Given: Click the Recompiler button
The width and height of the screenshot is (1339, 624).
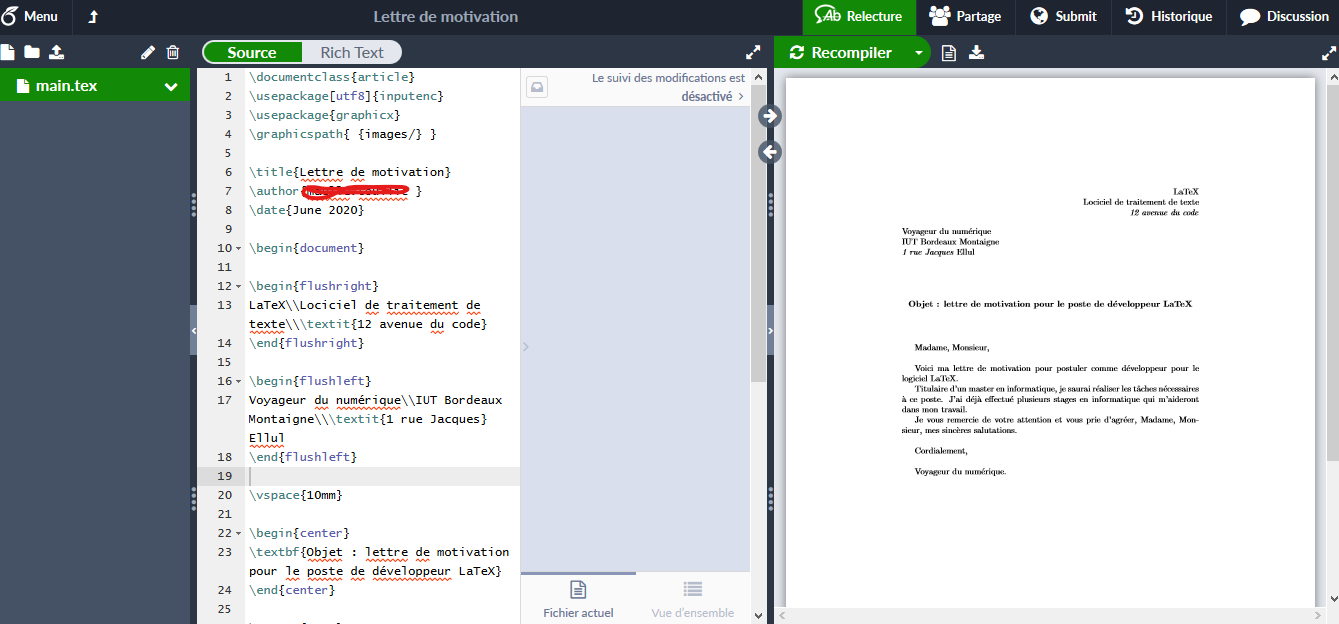Looking at the screenshot, I should [x=840, y=53].
